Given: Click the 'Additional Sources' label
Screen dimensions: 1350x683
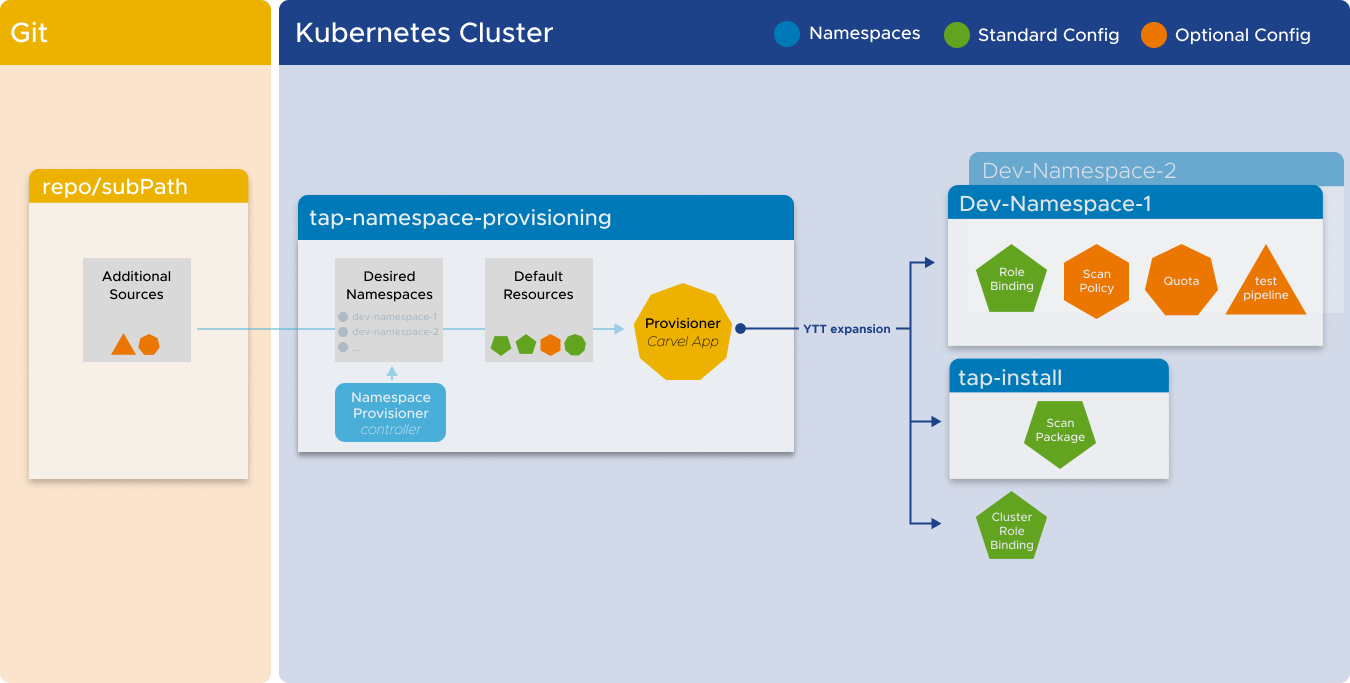Looking at the screenshot, I should (x=137, y=285).
